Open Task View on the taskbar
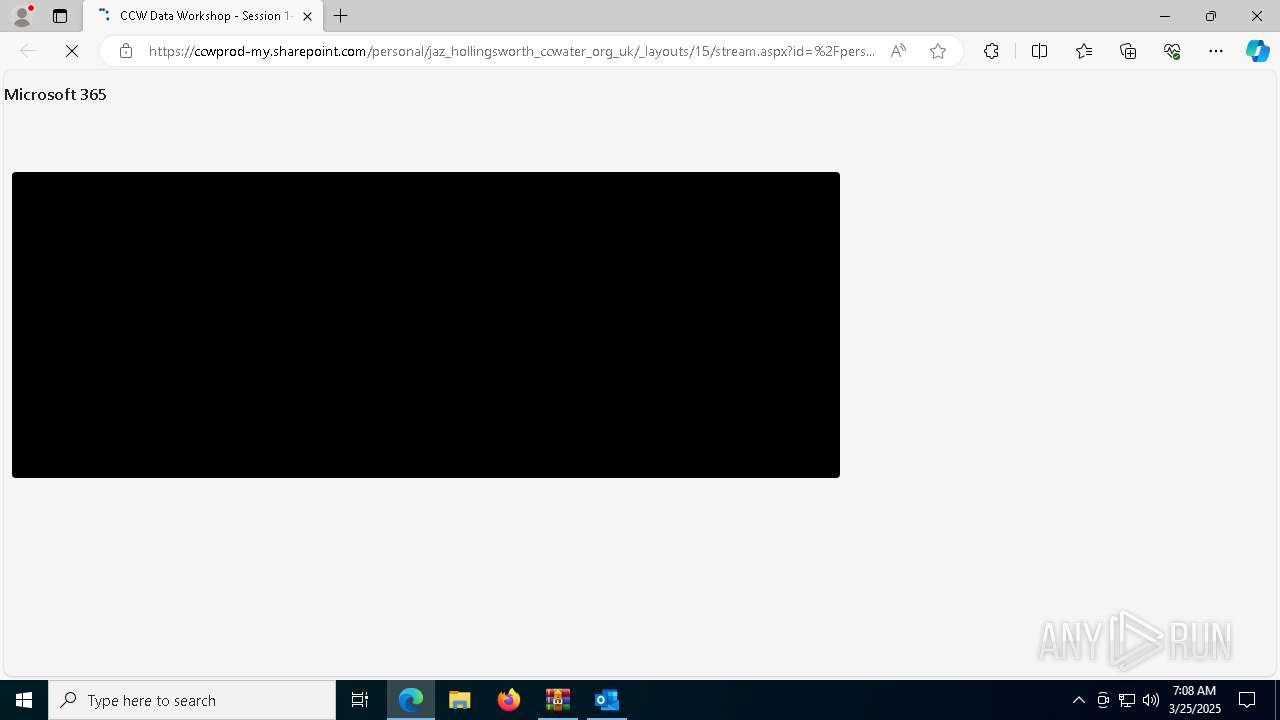The image size is (1280, 720). (360, 700)
